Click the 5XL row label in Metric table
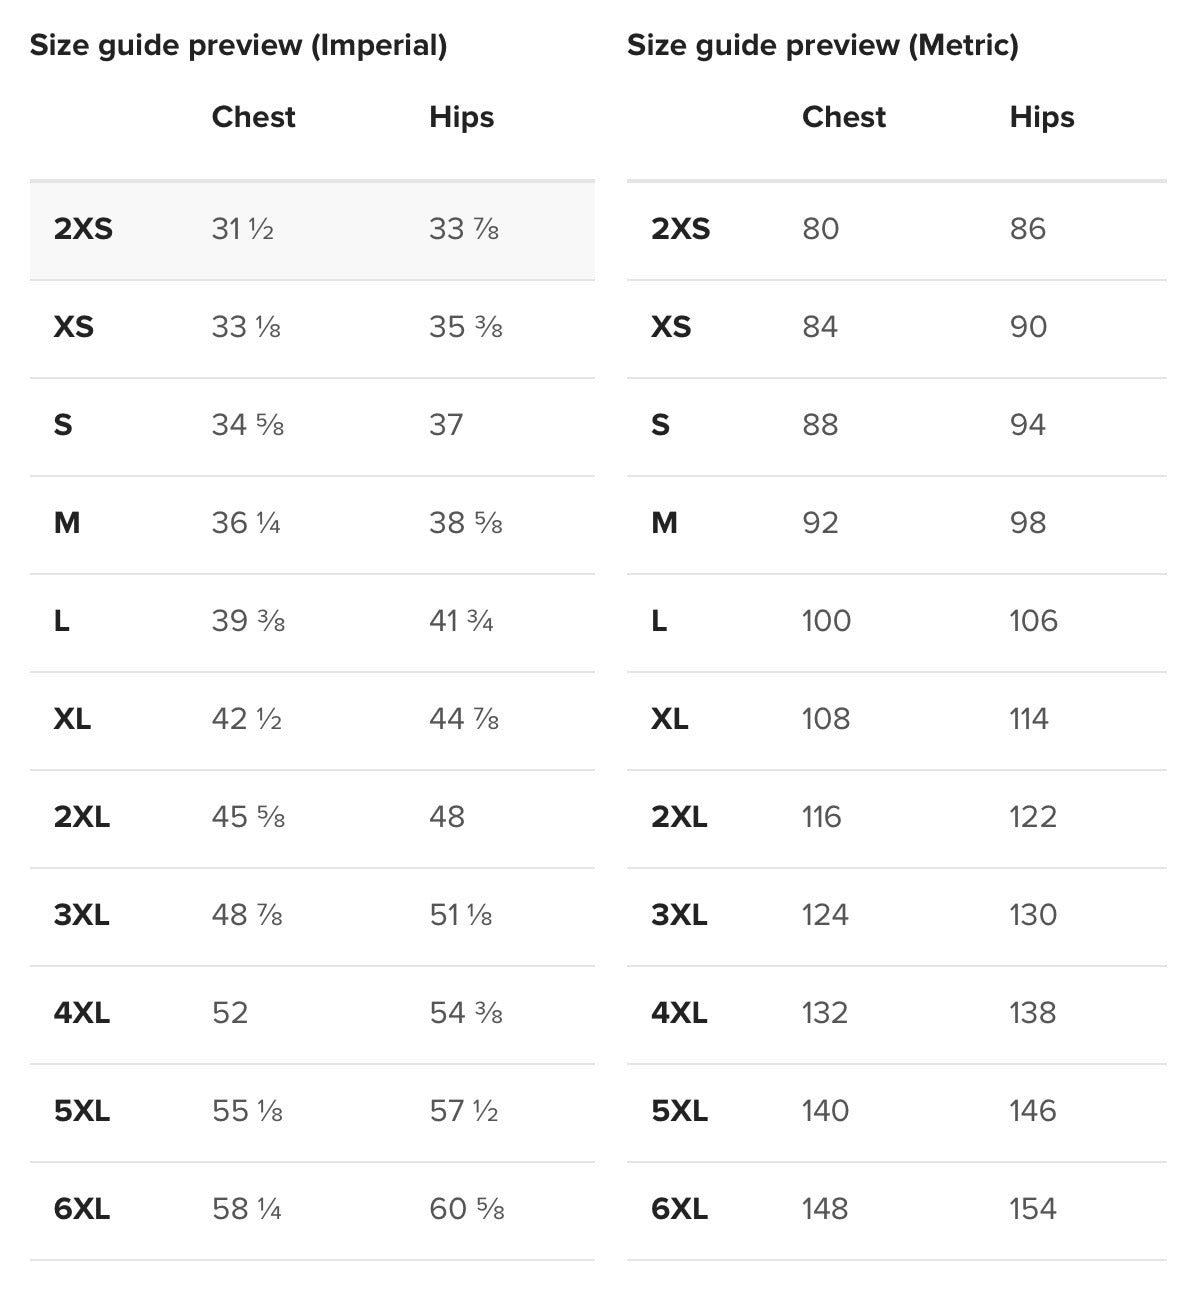 click(679, 1111)
